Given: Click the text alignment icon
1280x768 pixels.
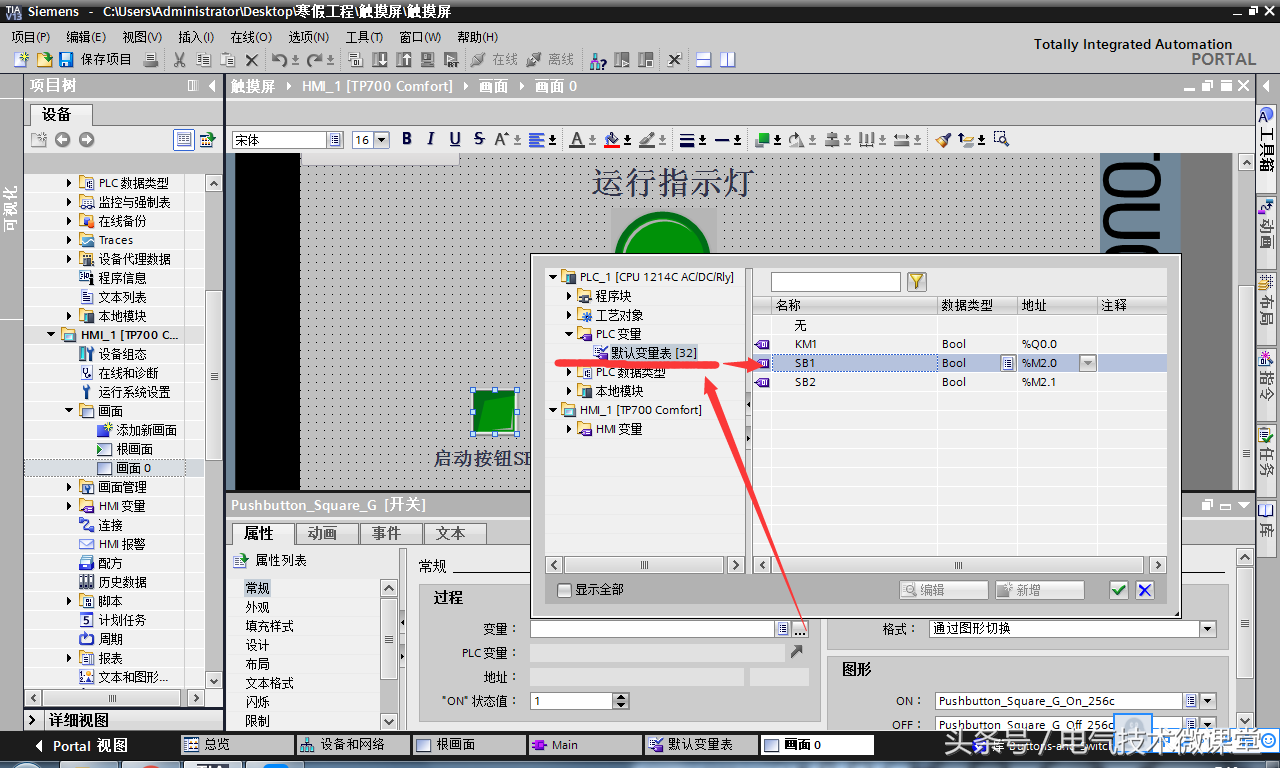Looking at the screenshot, I should click(538, 139).
